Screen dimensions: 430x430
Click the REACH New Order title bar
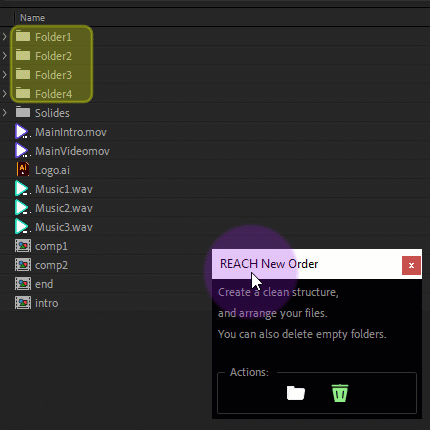(307, 264)
